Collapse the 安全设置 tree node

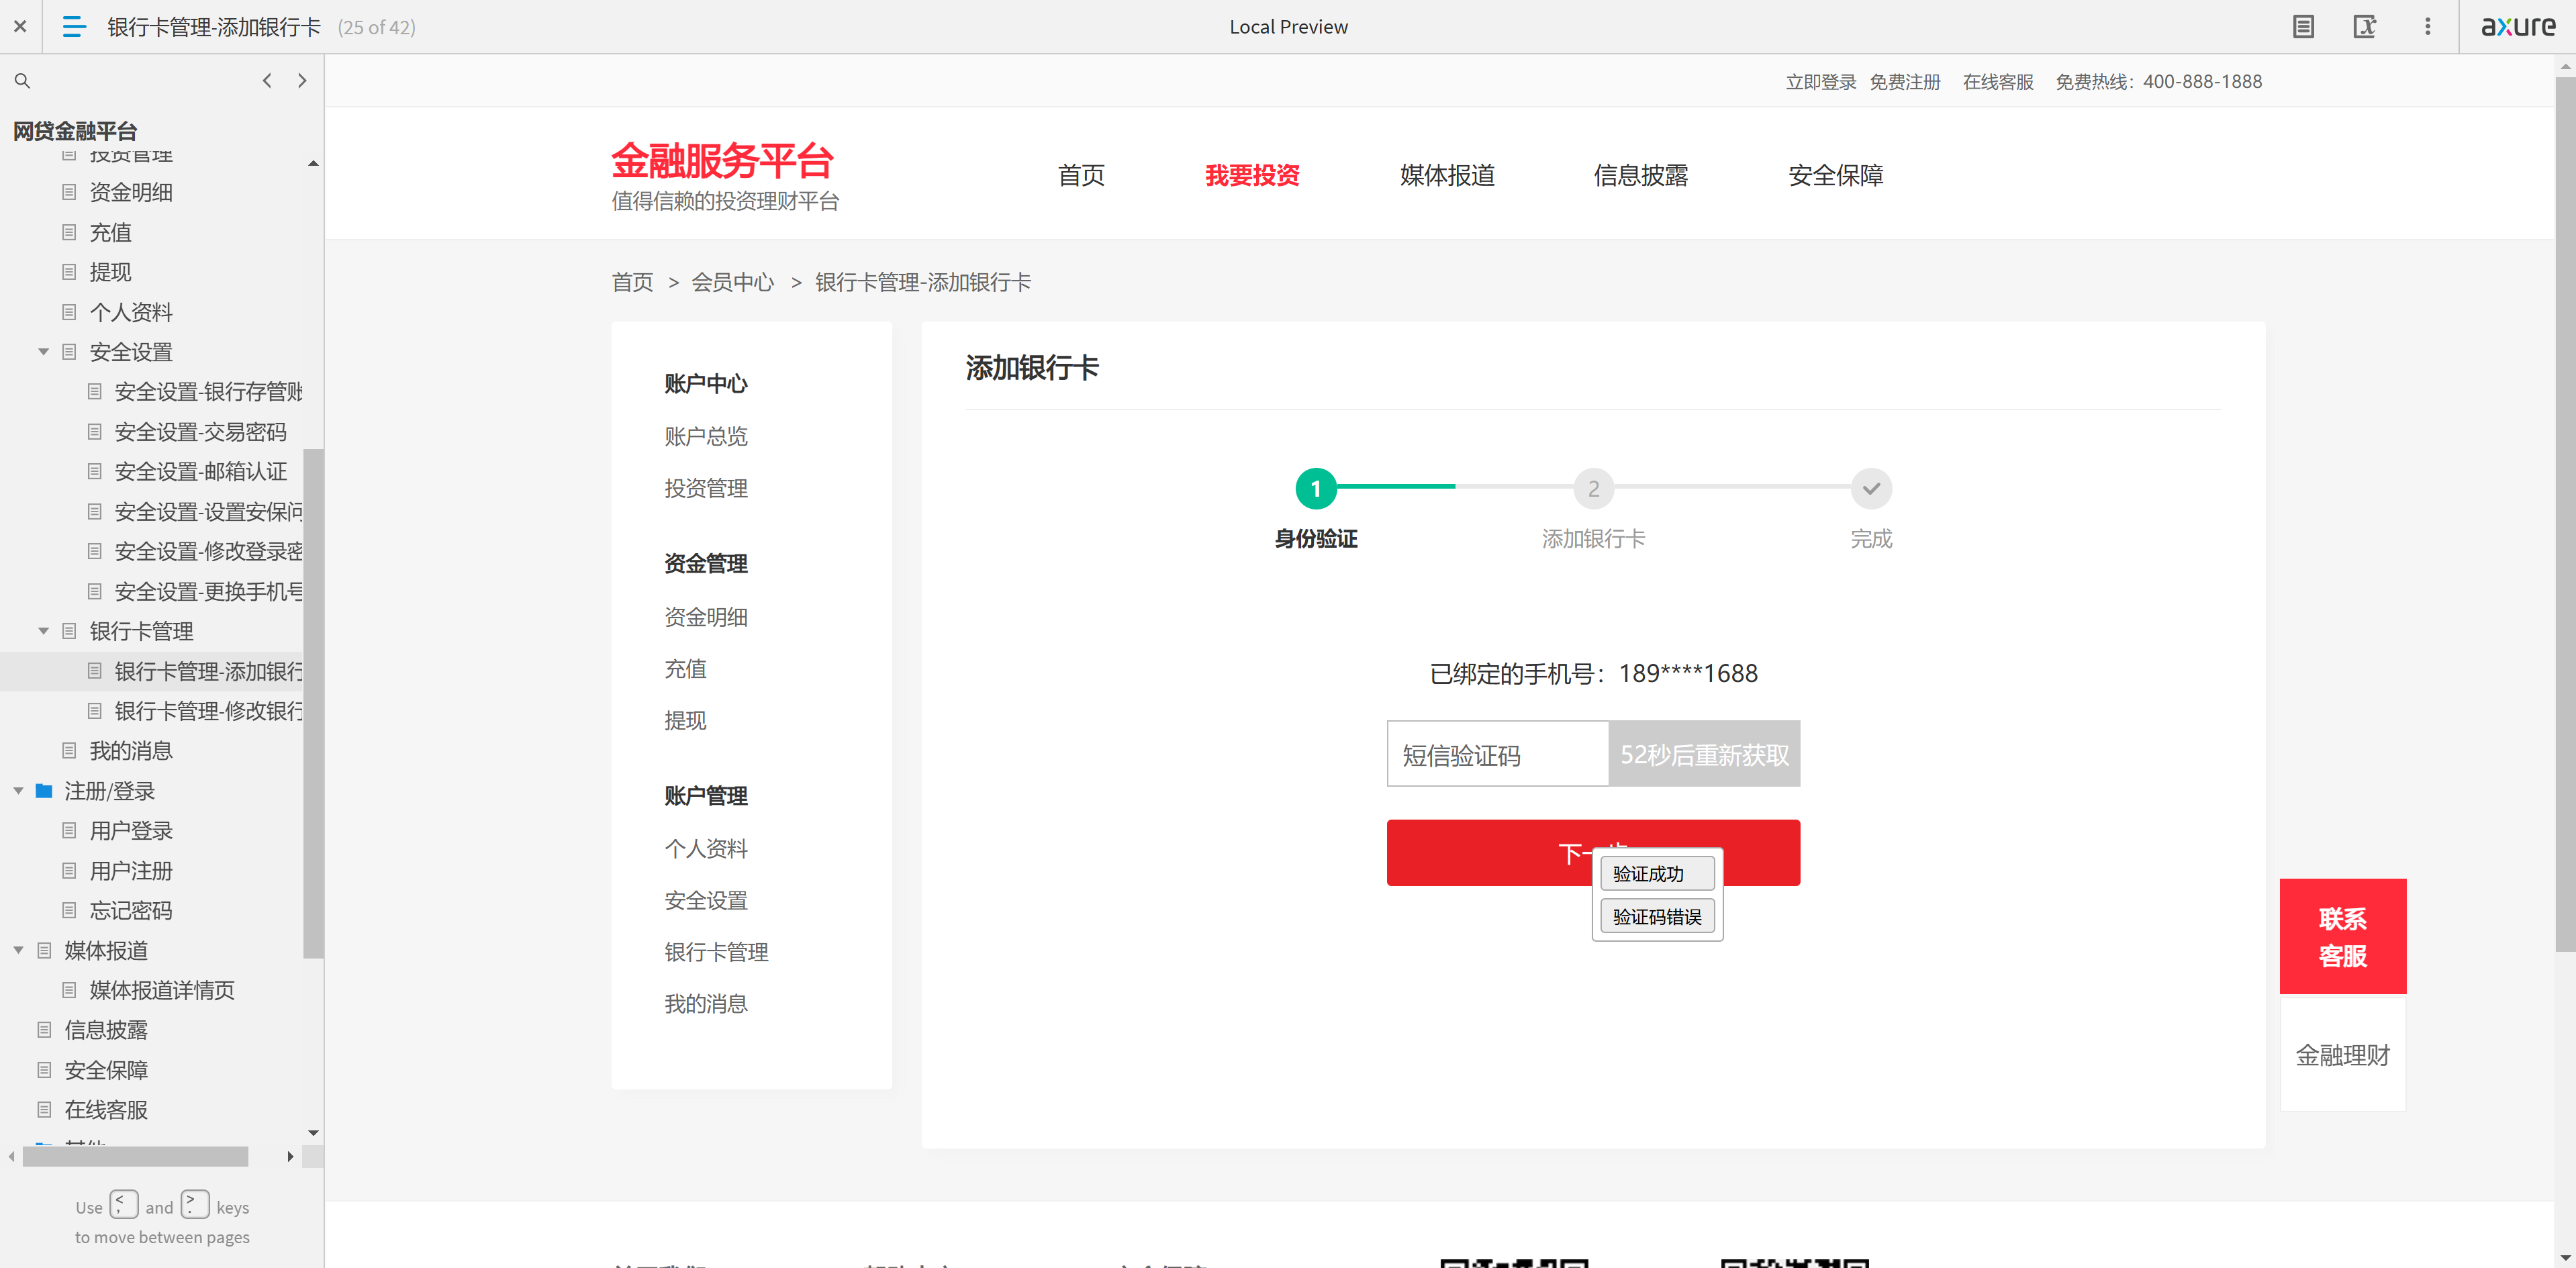click(43, 352)
